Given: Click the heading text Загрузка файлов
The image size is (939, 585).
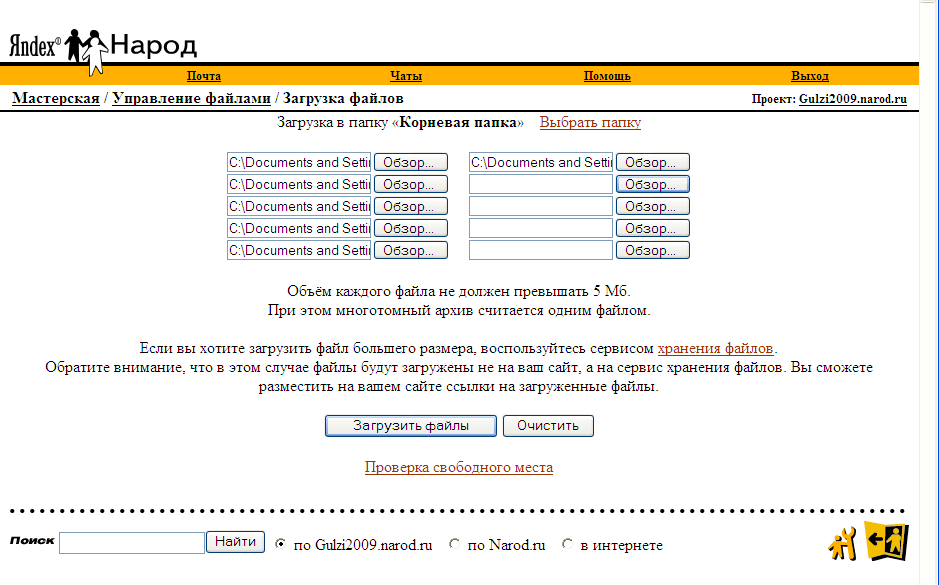Looking at the screenshot, I should tap(343, 98).
